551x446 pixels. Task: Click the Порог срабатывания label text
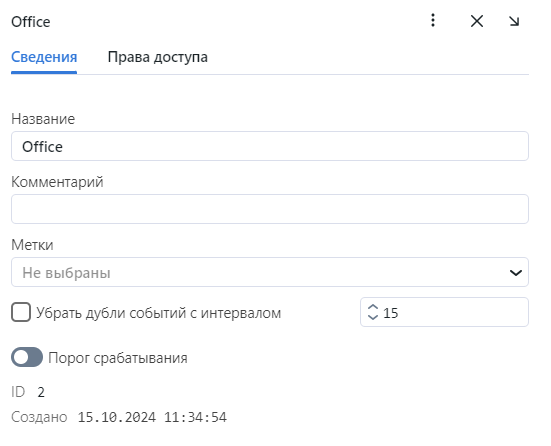118,358
